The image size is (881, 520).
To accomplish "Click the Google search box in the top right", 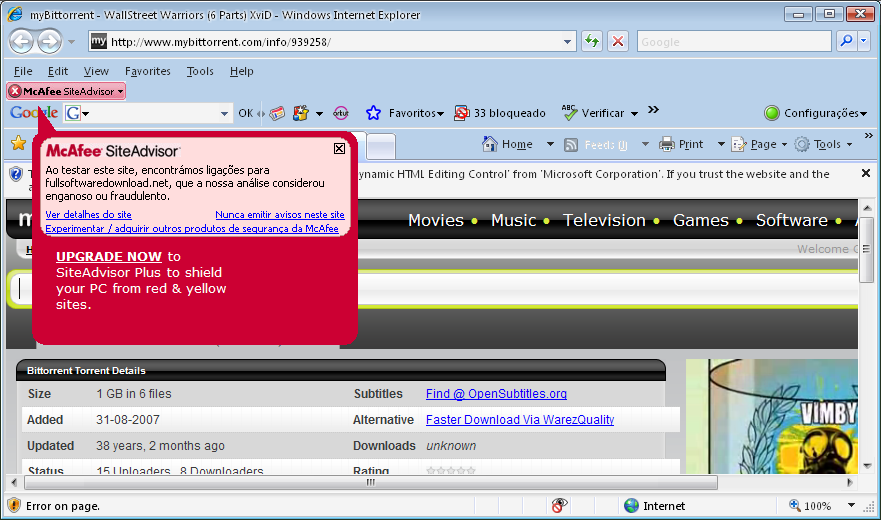I will point(733,42).
